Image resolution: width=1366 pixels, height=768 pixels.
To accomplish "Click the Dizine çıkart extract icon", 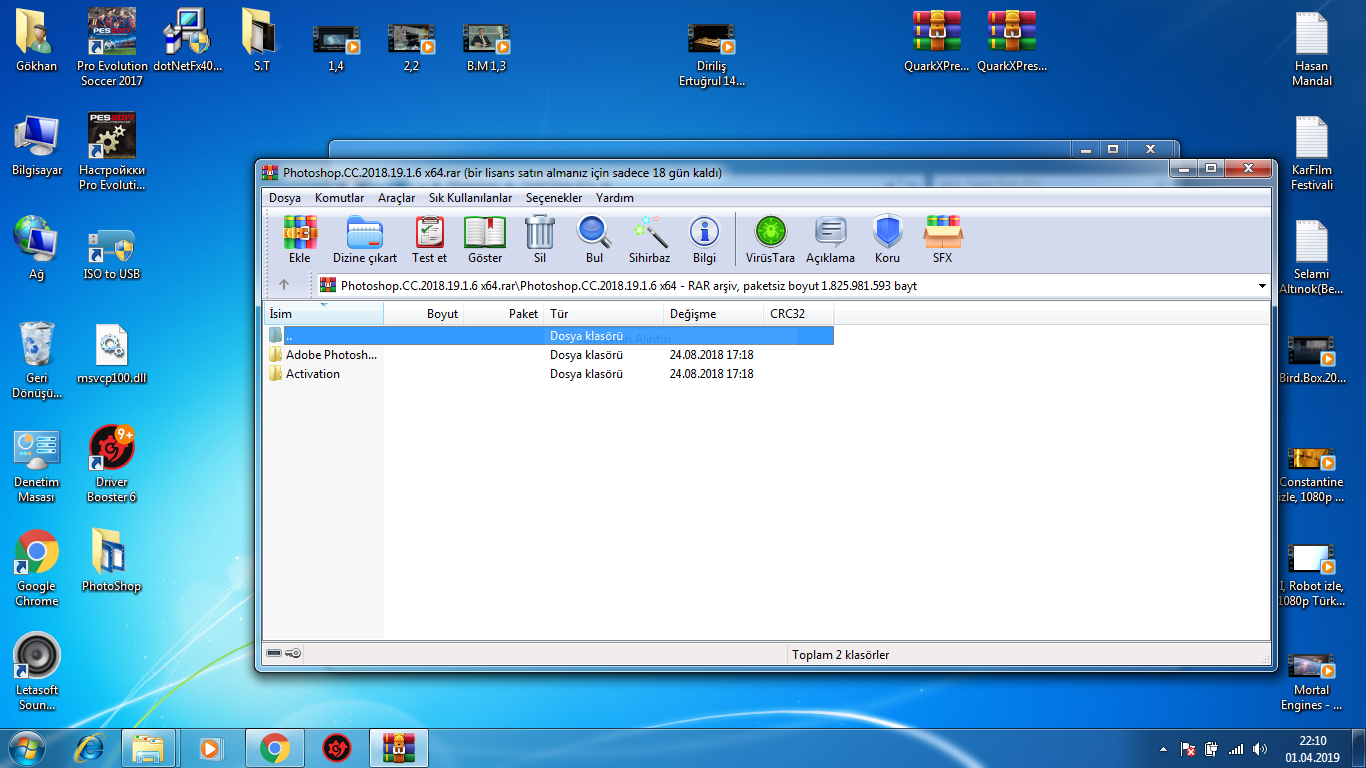I will 365,240.
